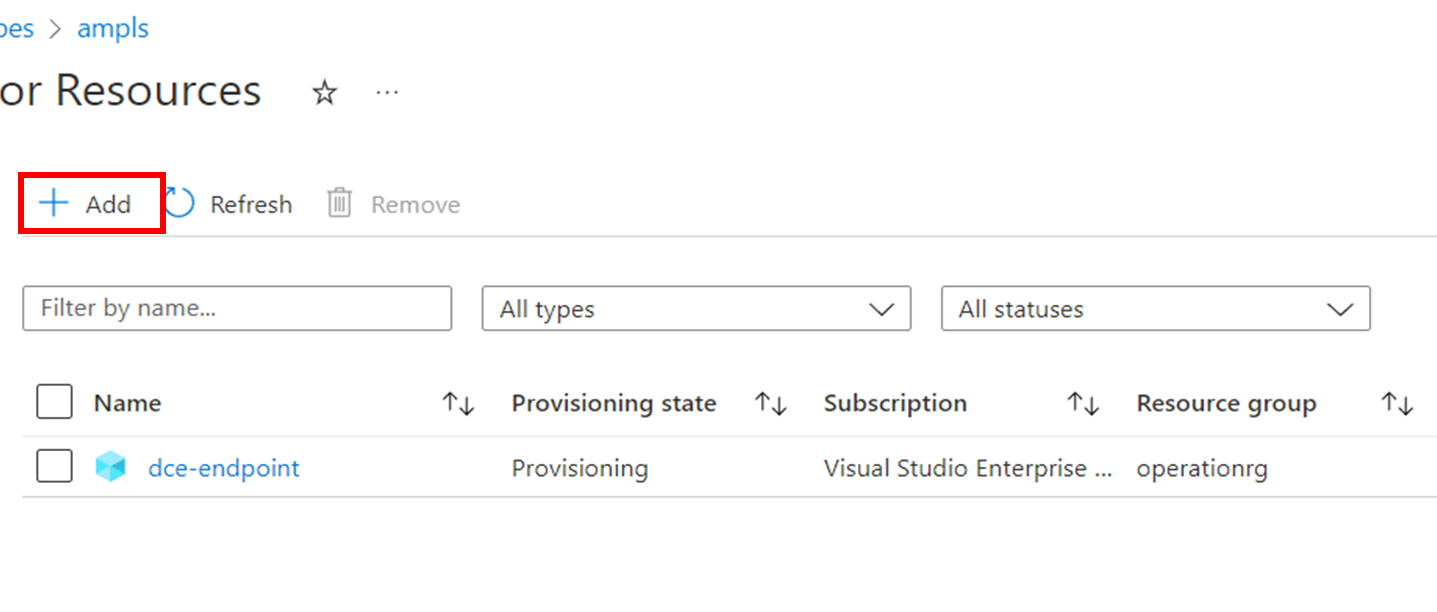Click the Name column header
This screenshot has width=1437, height=612.
pyautogui.click(x=127, y=403)
